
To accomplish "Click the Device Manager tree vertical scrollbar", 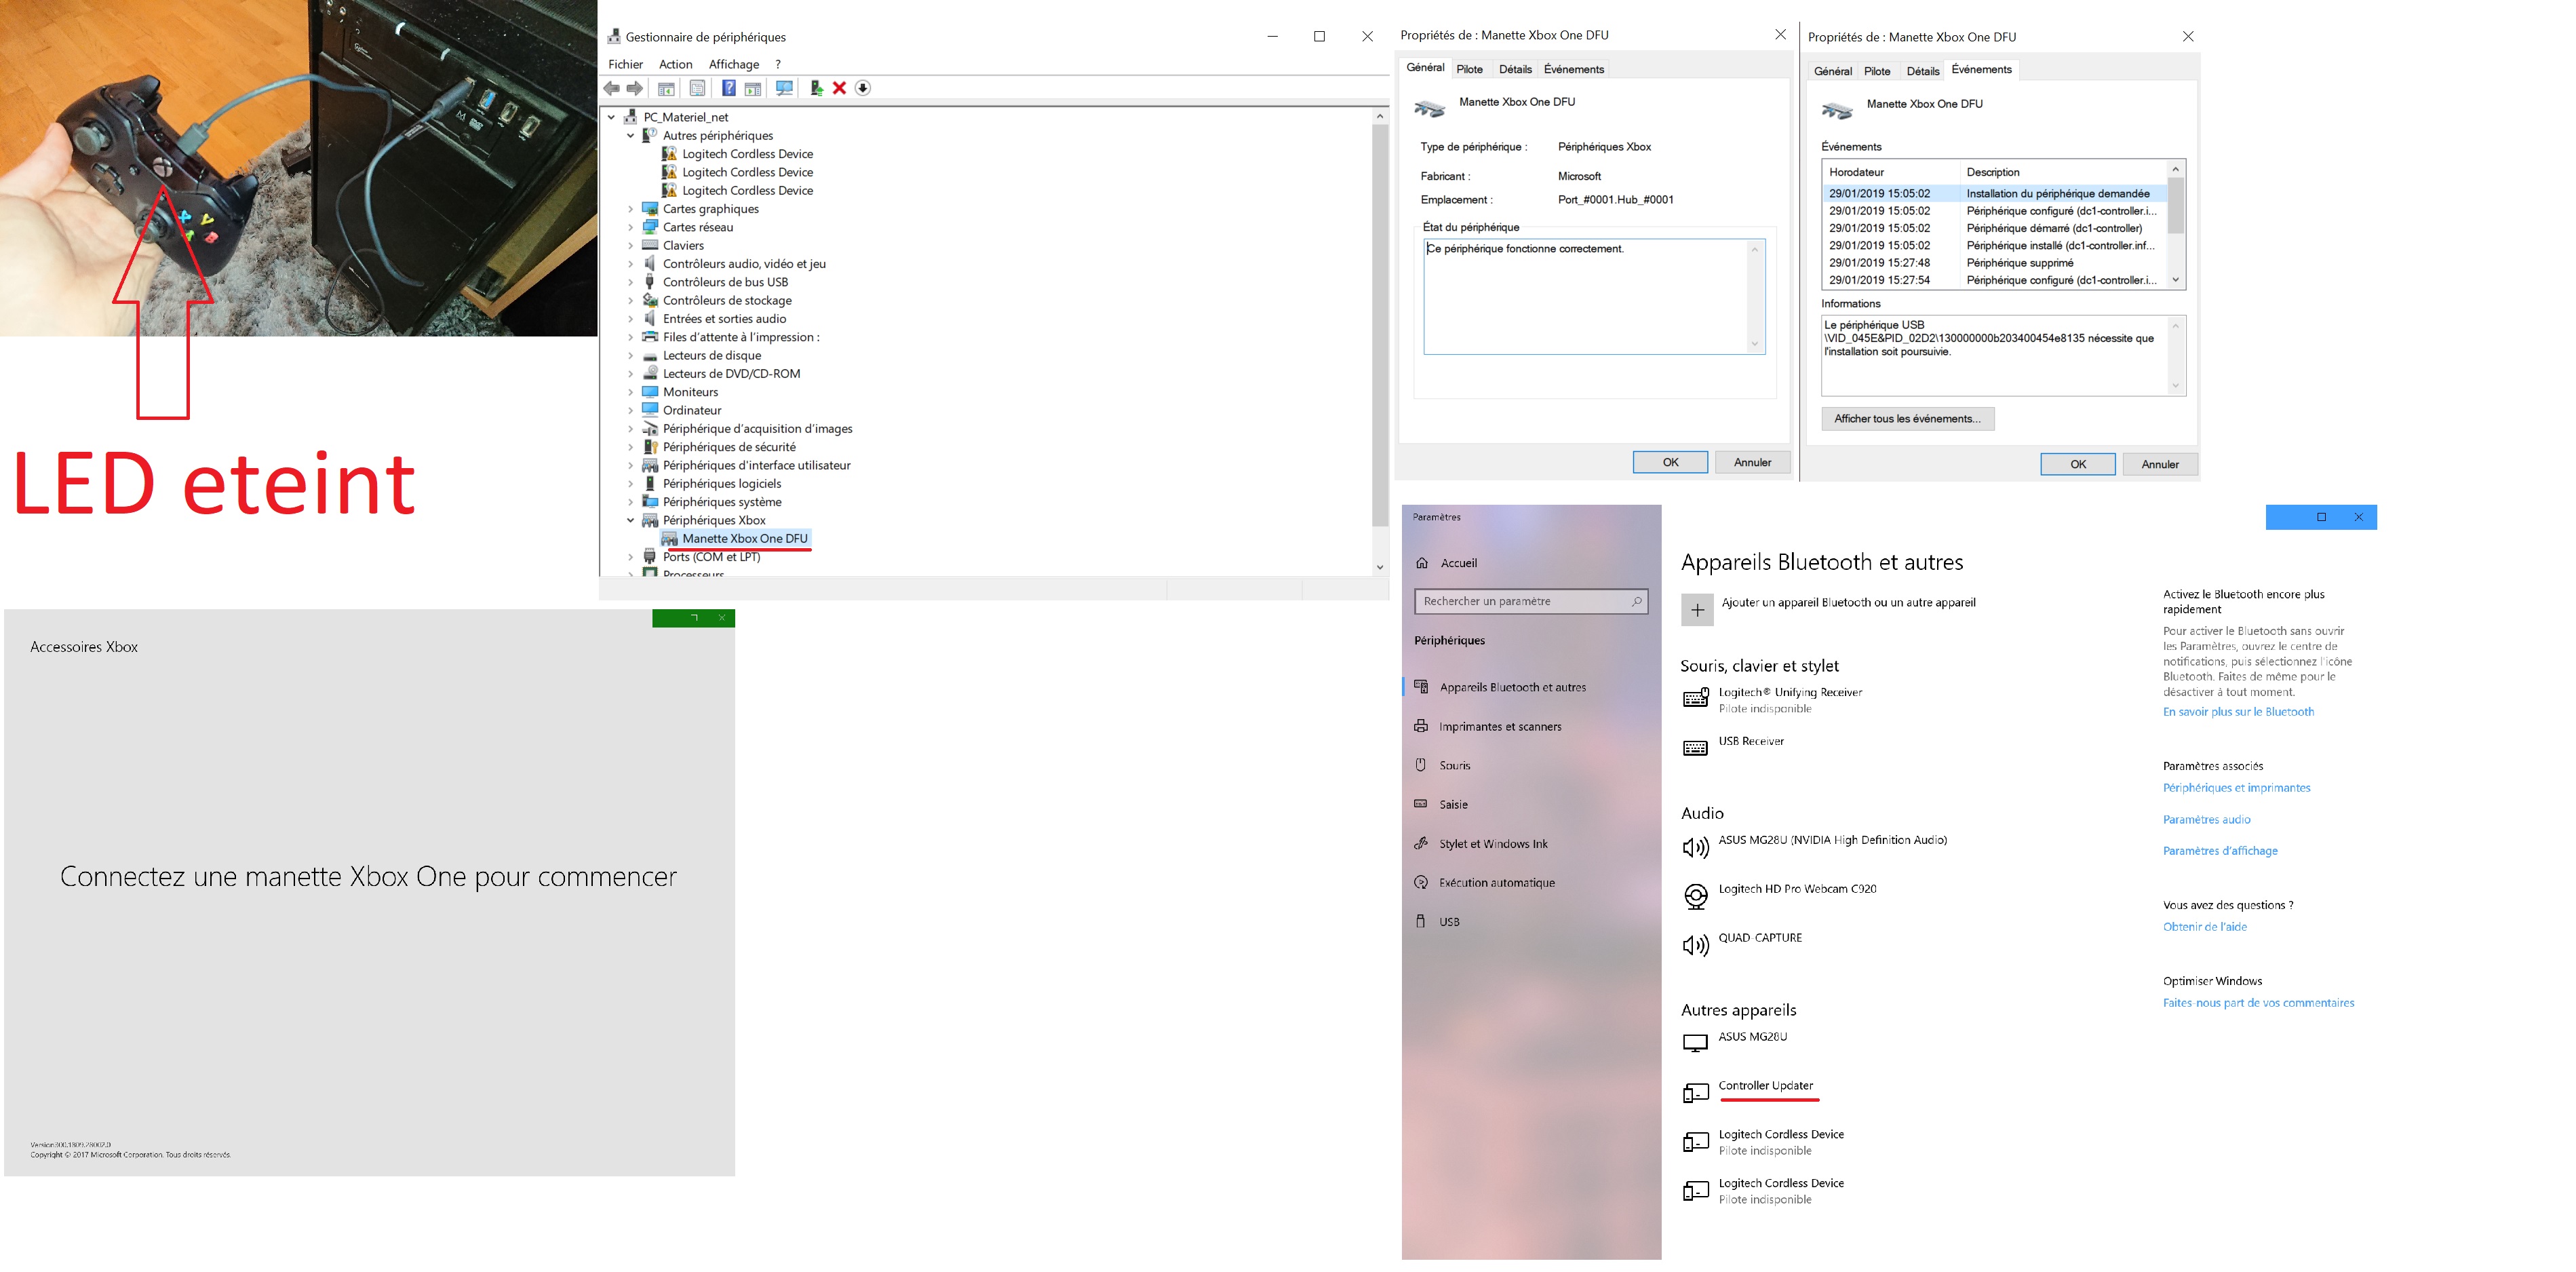I will (1380, 325).
